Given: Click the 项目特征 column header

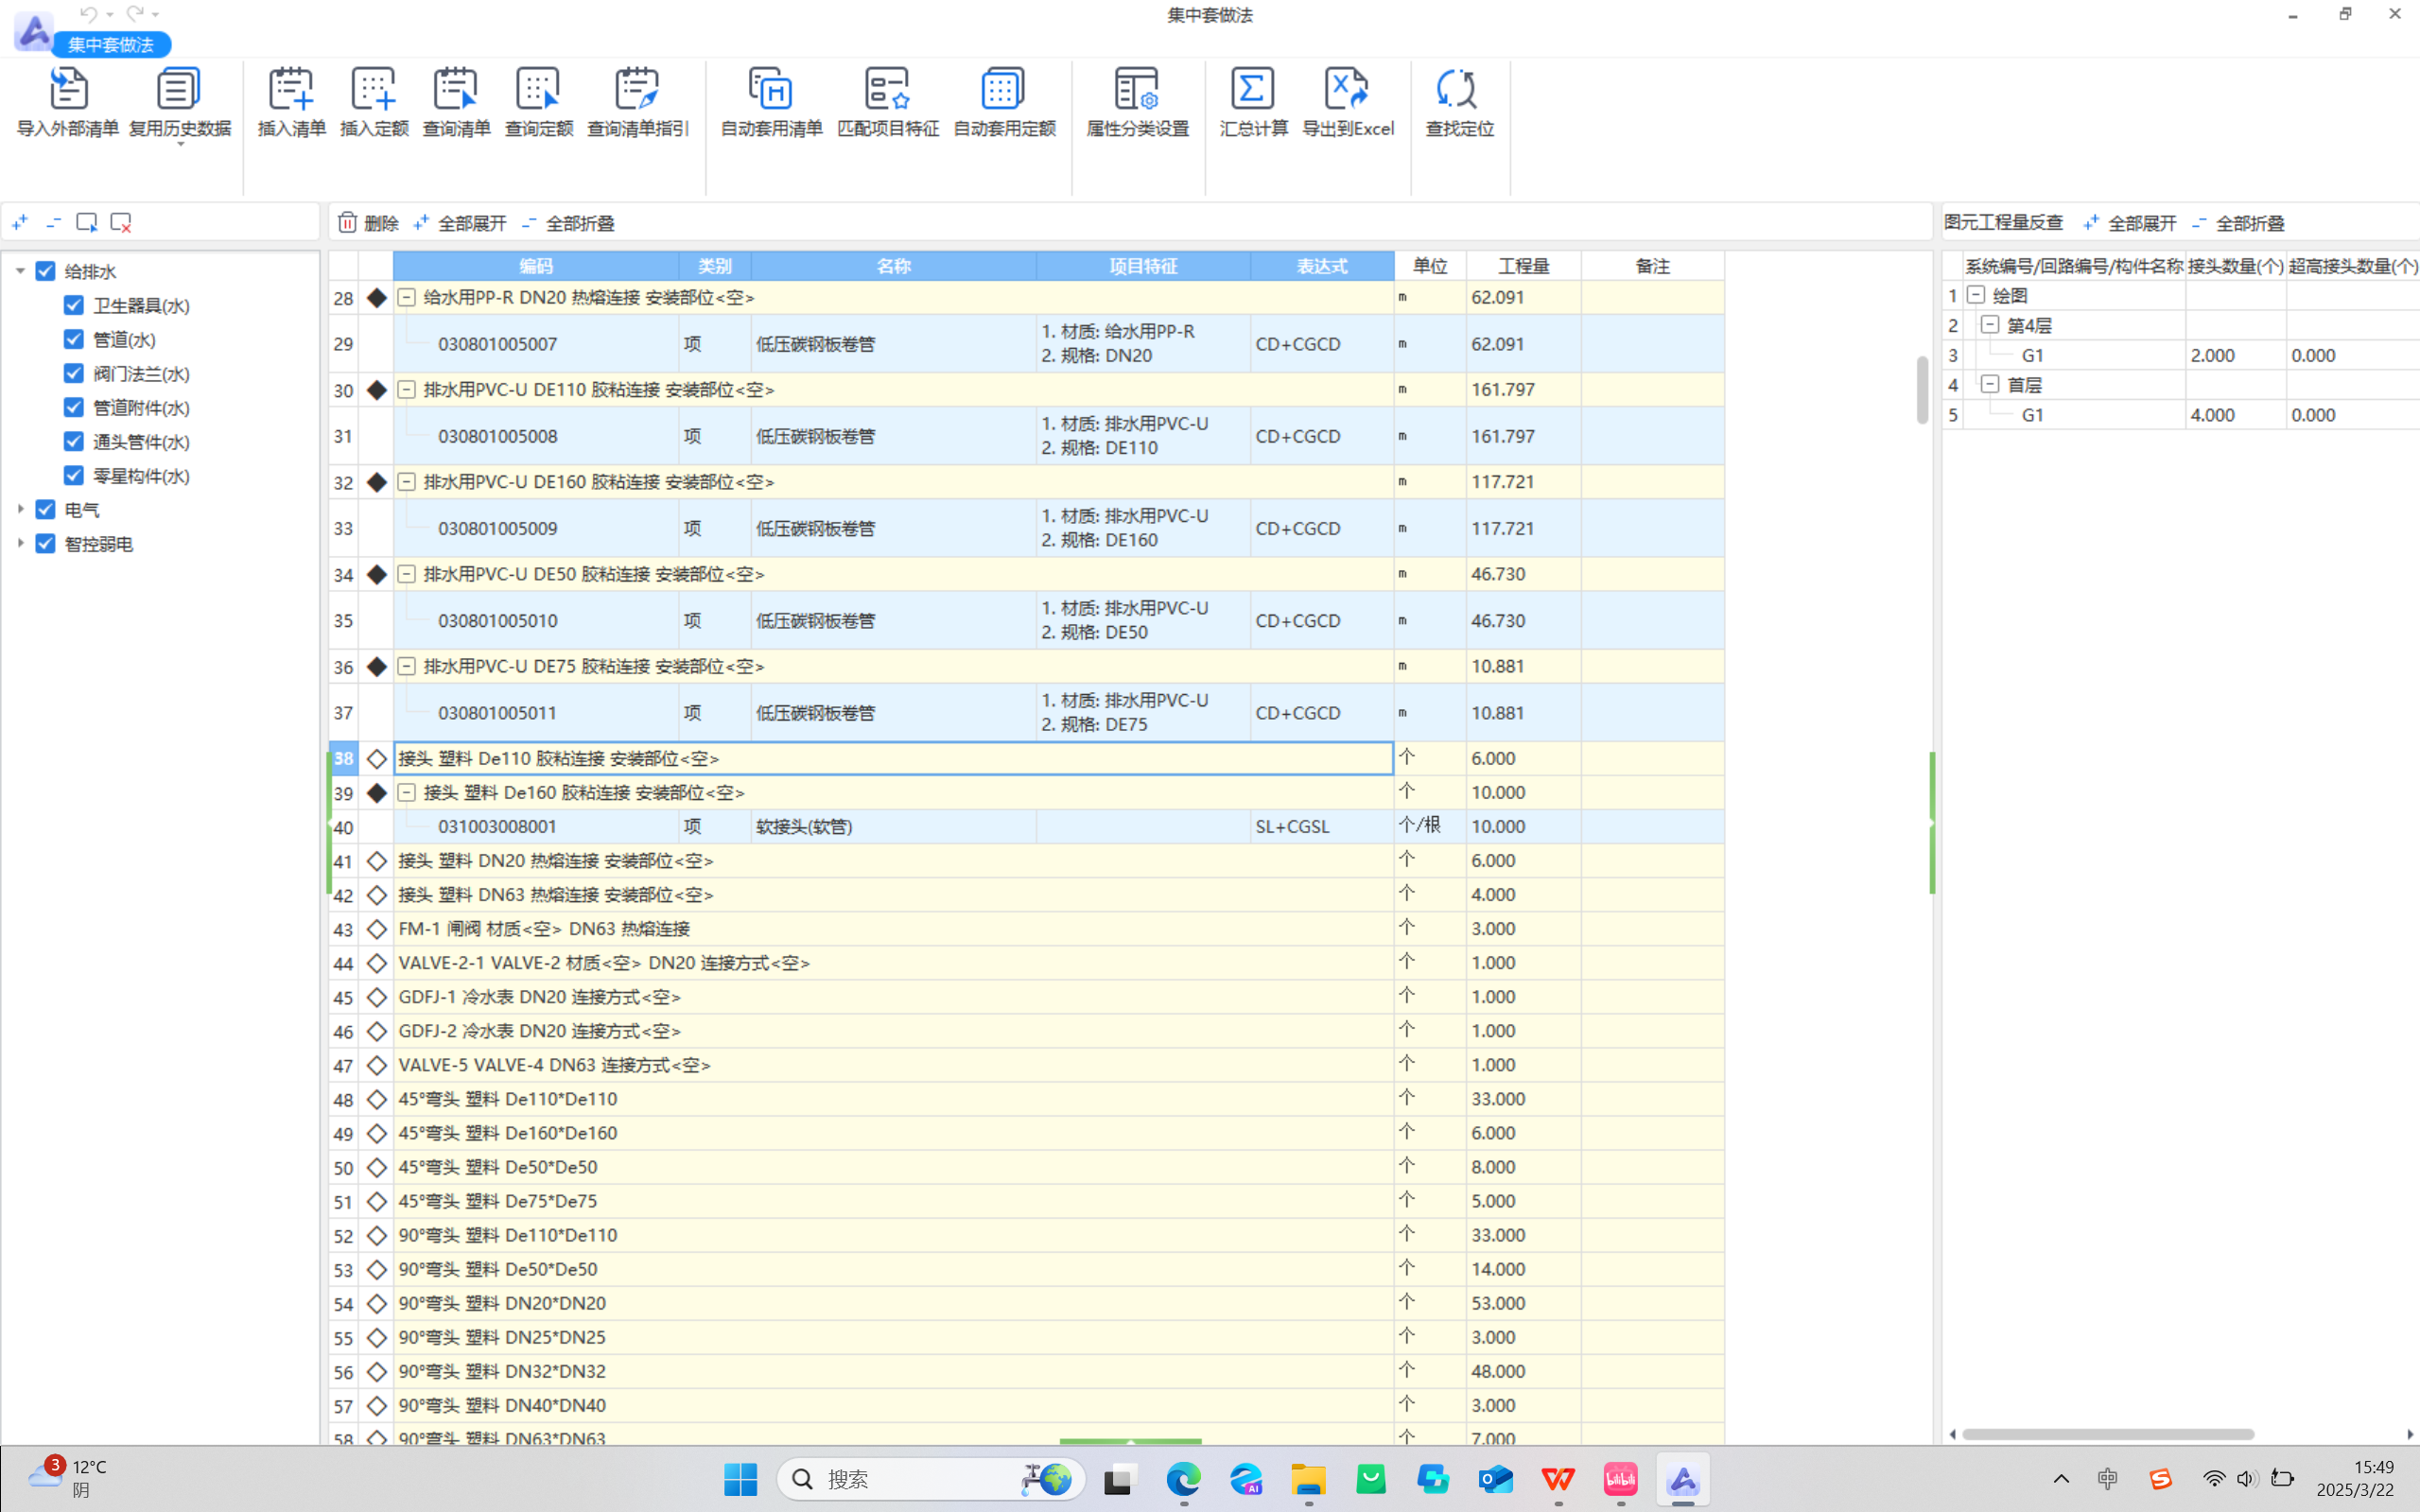Looking at the screenshot, I should click(x=1143, y=266).
